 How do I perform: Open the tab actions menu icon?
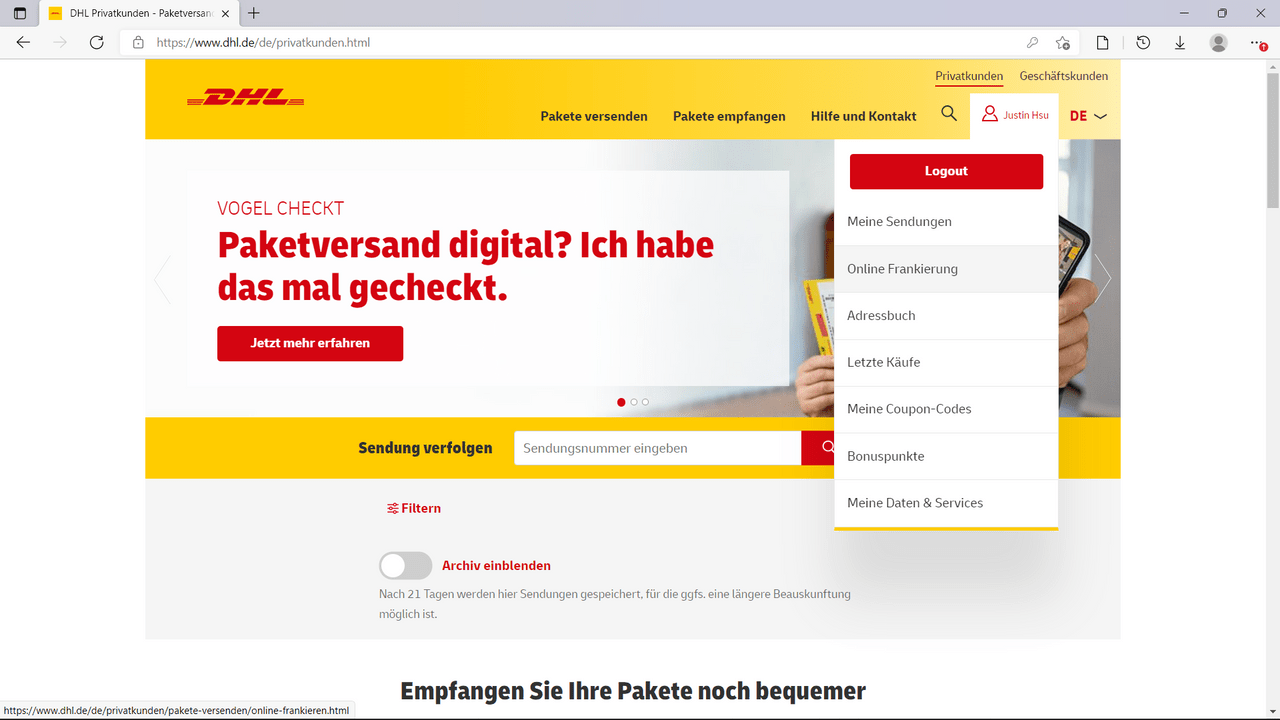pyautogui.click(x=20, y=13)
